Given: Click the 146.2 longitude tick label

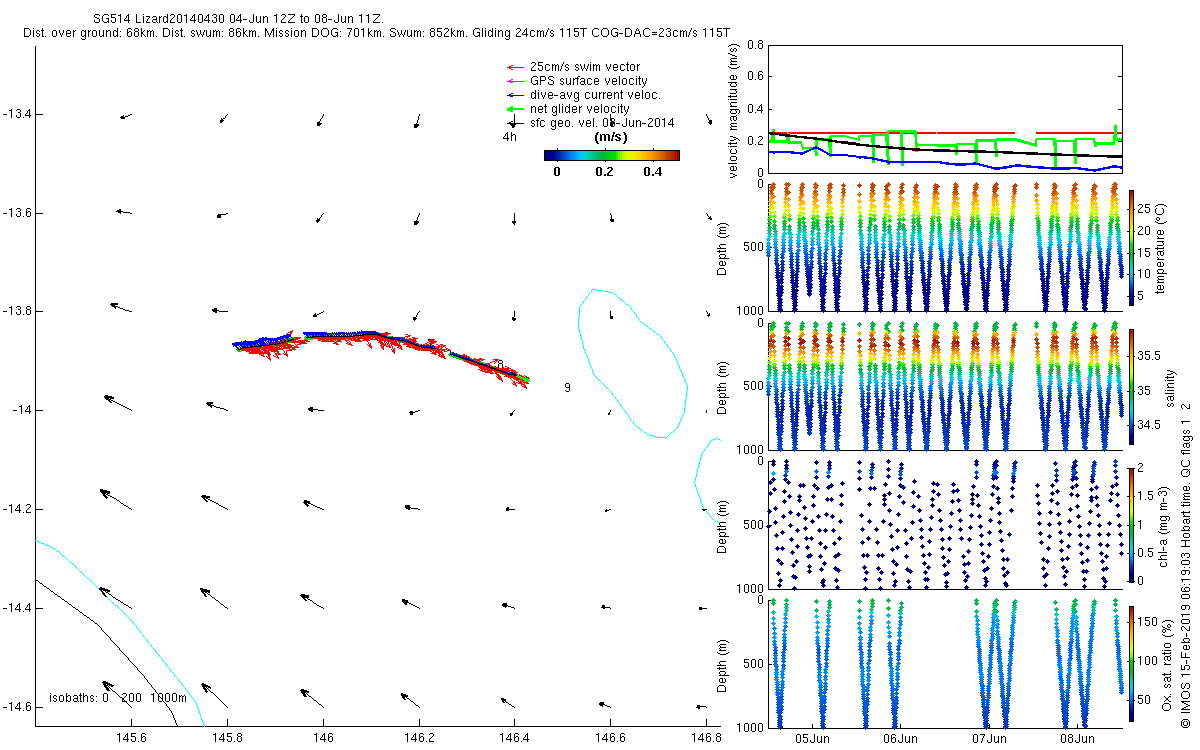Looking at the screenshot, I should (x=419, y=738).
